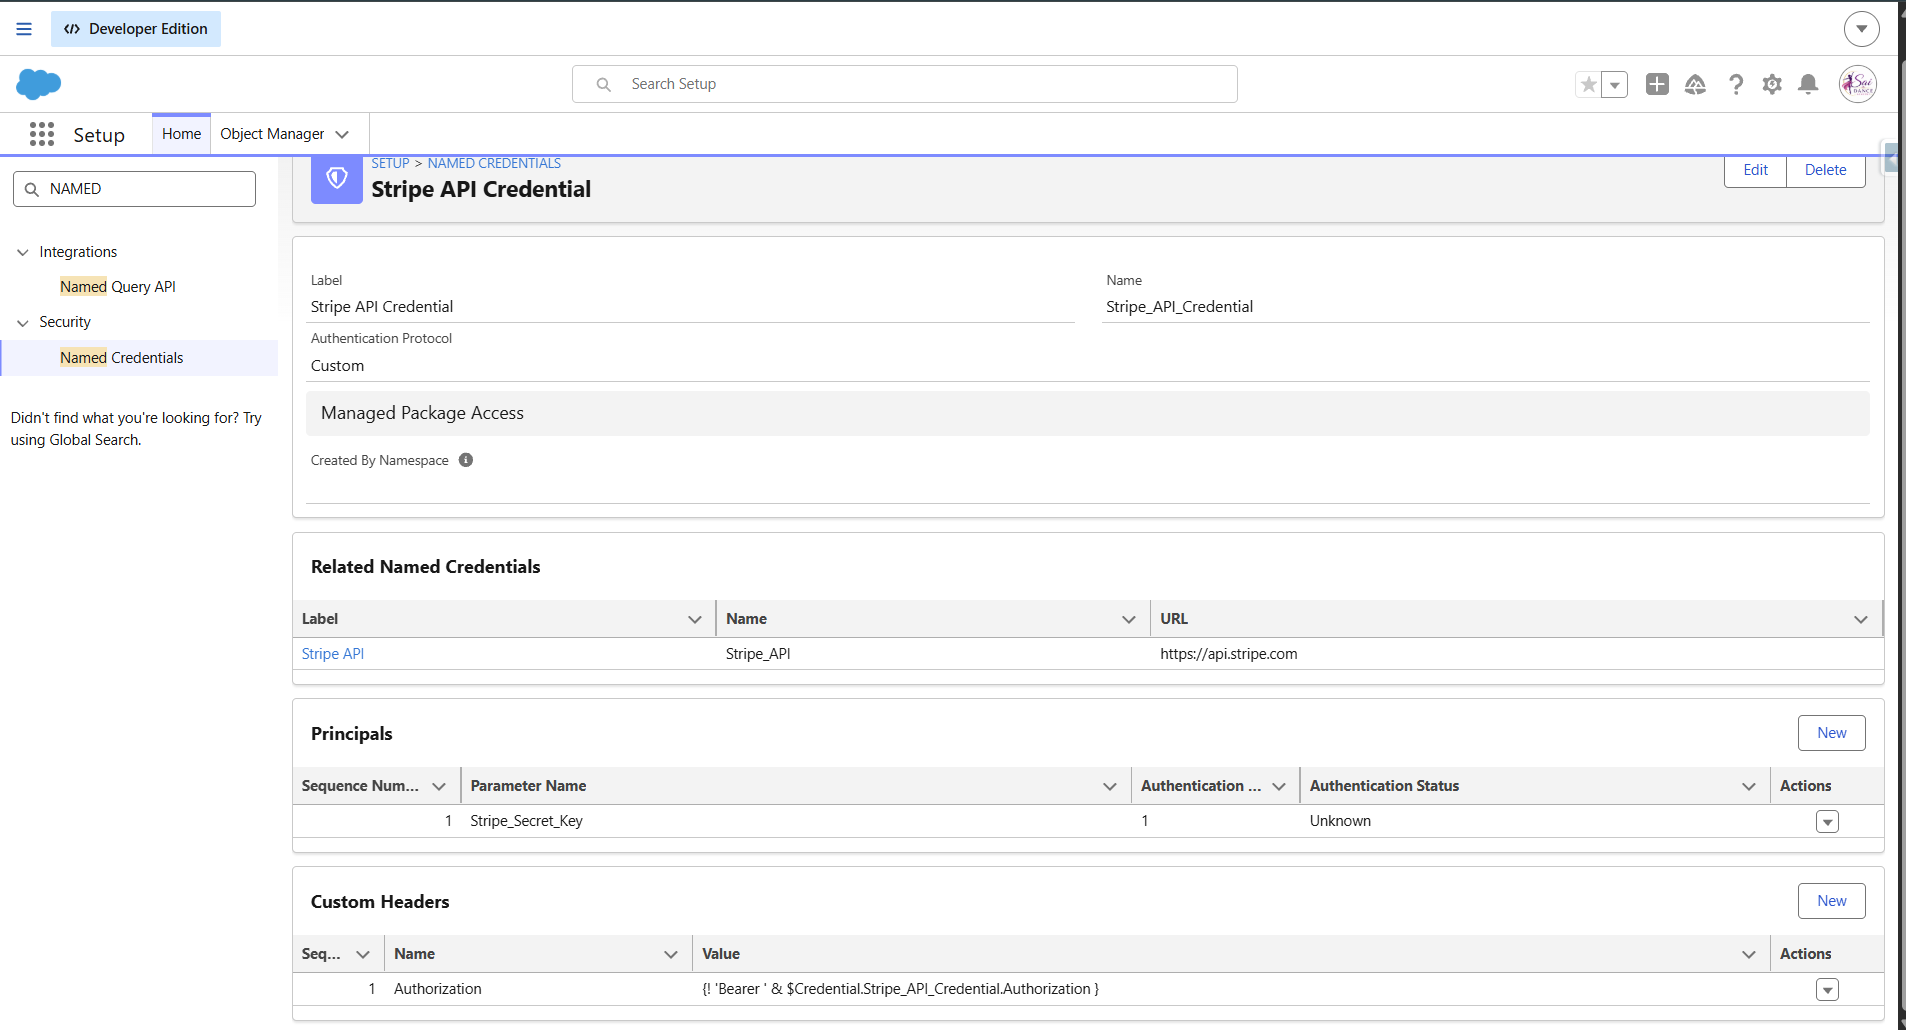Open the Trailhead guidance icon
1906x1030 pixels.
pyautogui.click(x=1695, y=84)
